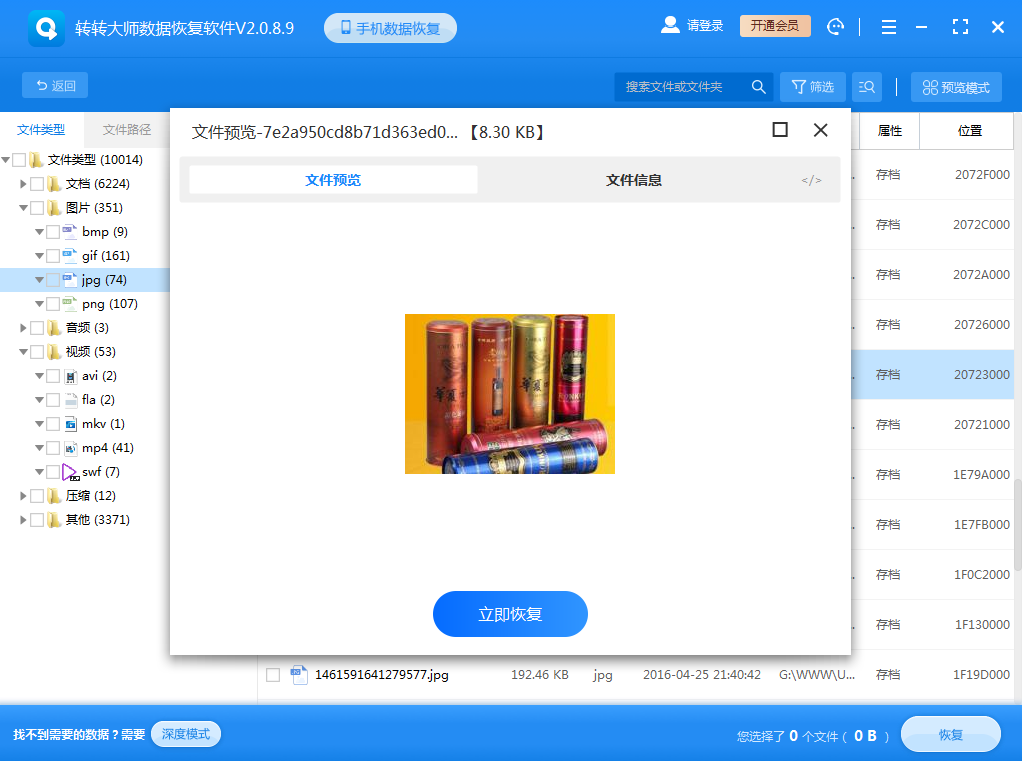Collapse the 图片 (351) folder

[x=22, y=207]
